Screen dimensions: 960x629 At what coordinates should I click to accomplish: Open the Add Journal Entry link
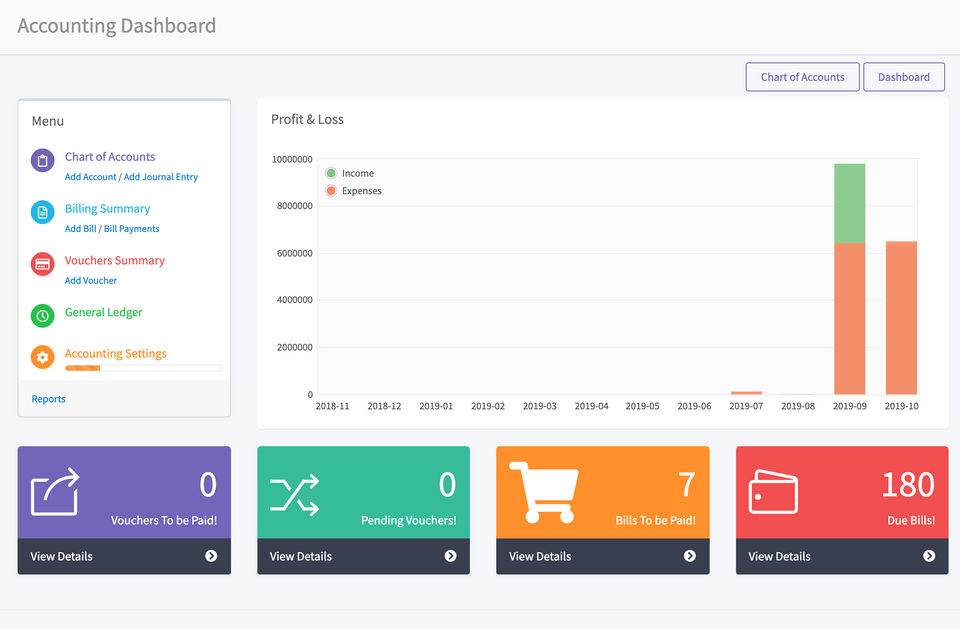(x=161, y=177)
